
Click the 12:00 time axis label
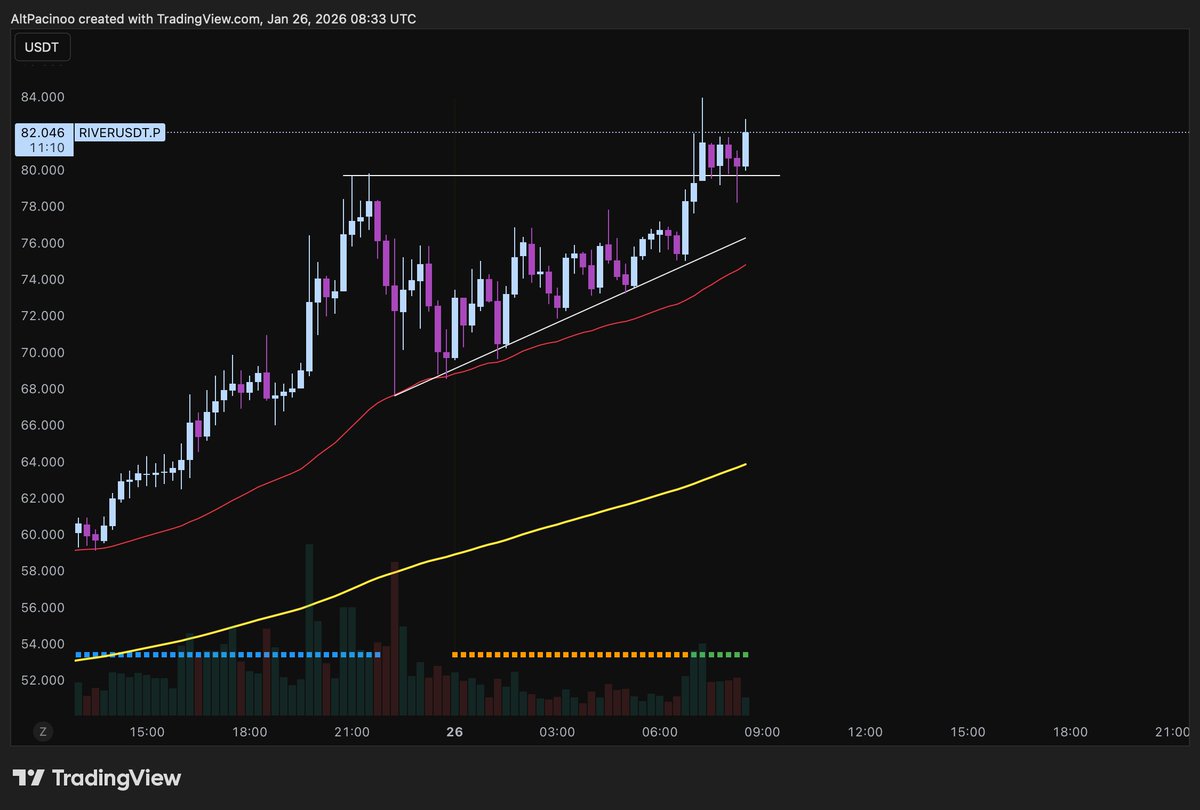click(x=864, y=732)
